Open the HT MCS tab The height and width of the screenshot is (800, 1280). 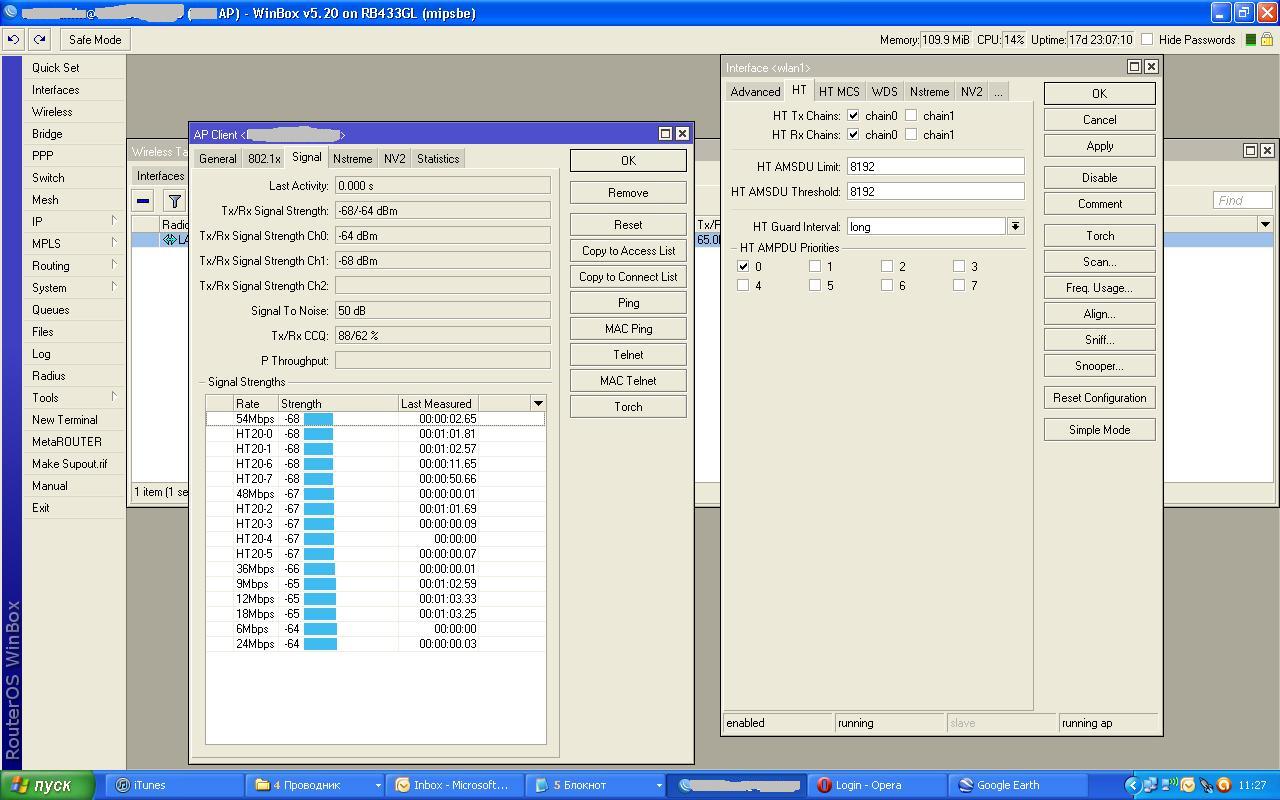tap(839, 92)
